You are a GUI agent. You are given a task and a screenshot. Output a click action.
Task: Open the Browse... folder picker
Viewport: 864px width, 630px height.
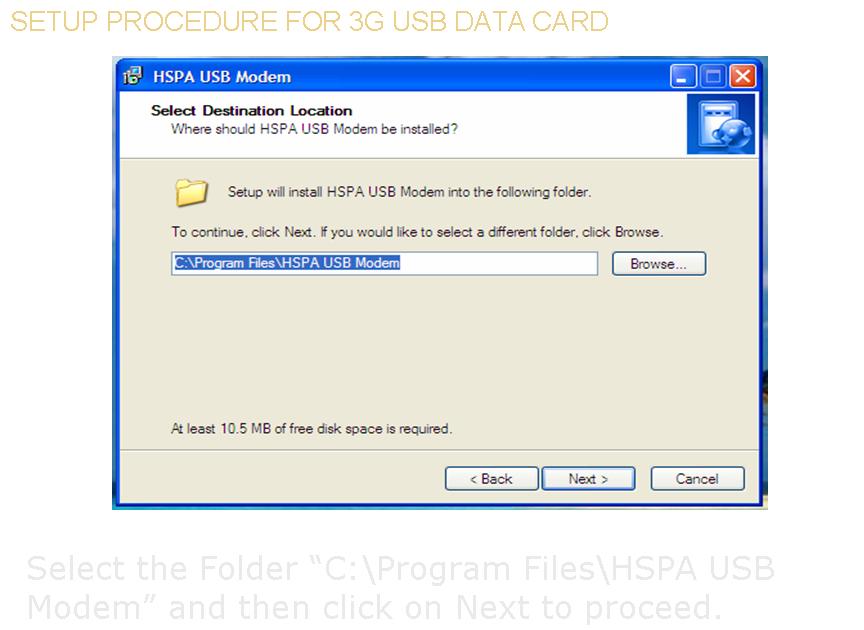pyautogui.click(x=658, y=264)
